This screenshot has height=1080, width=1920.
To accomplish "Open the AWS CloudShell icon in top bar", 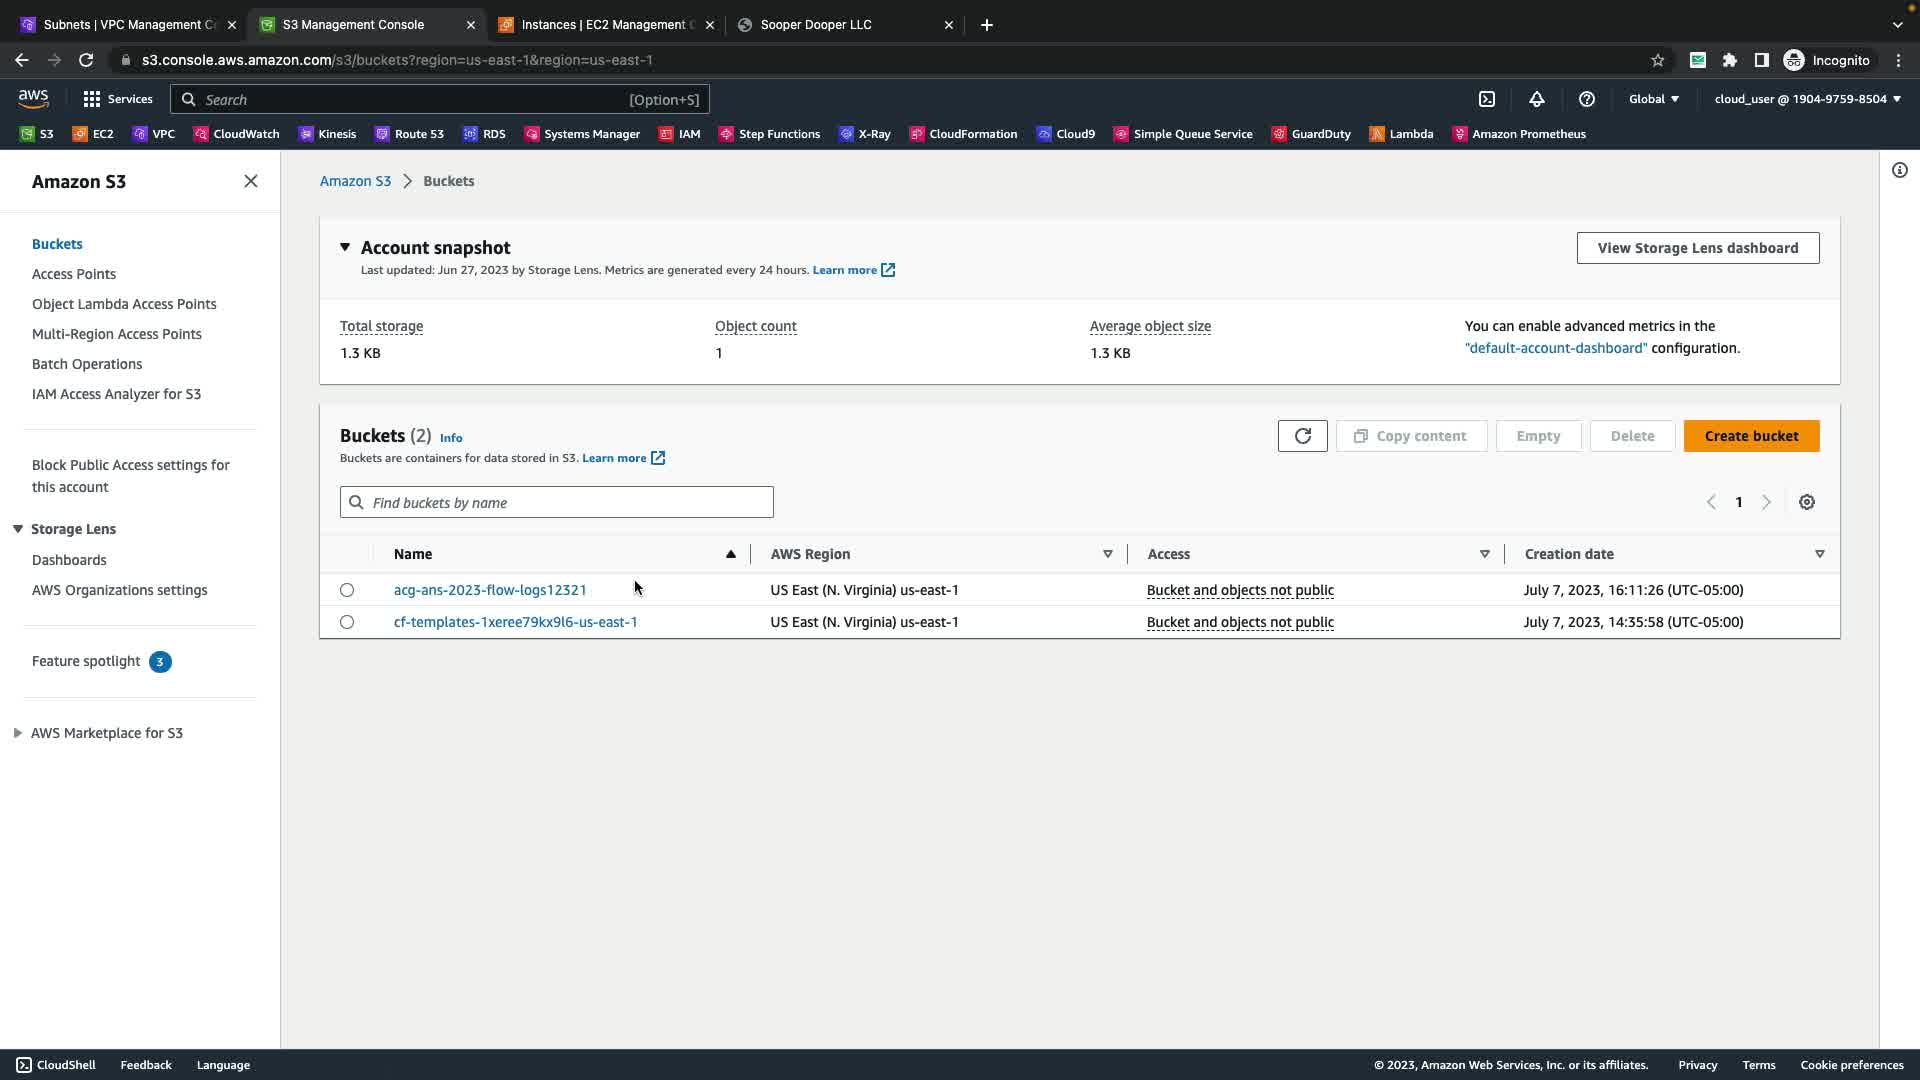I will click(1487, 99).
